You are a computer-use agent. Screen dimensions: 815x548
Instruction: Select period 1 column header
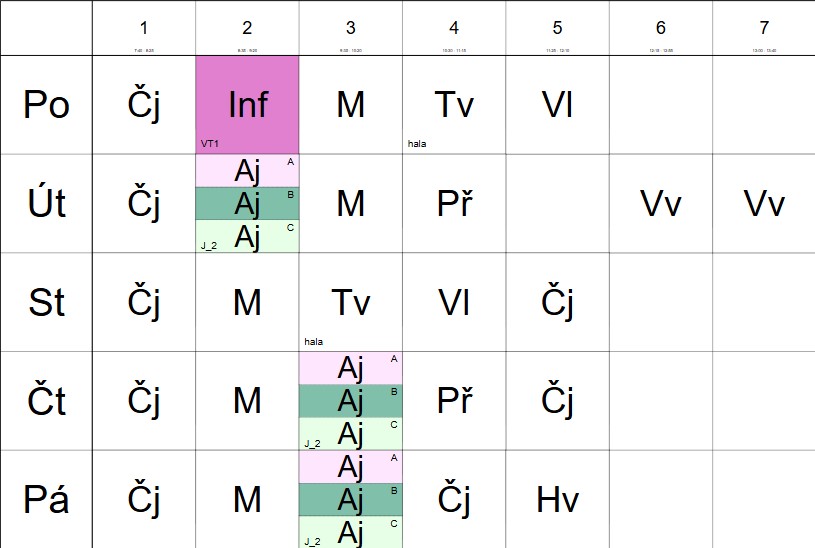pyautogui.click(x=143, y=29)
